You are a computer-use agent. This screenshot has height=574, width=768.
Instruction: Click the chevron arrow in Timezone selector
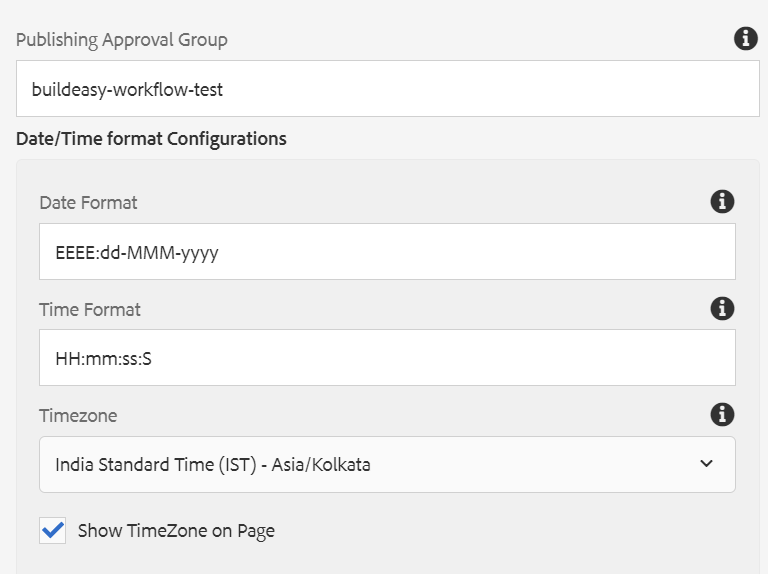[x=706, y=463]
